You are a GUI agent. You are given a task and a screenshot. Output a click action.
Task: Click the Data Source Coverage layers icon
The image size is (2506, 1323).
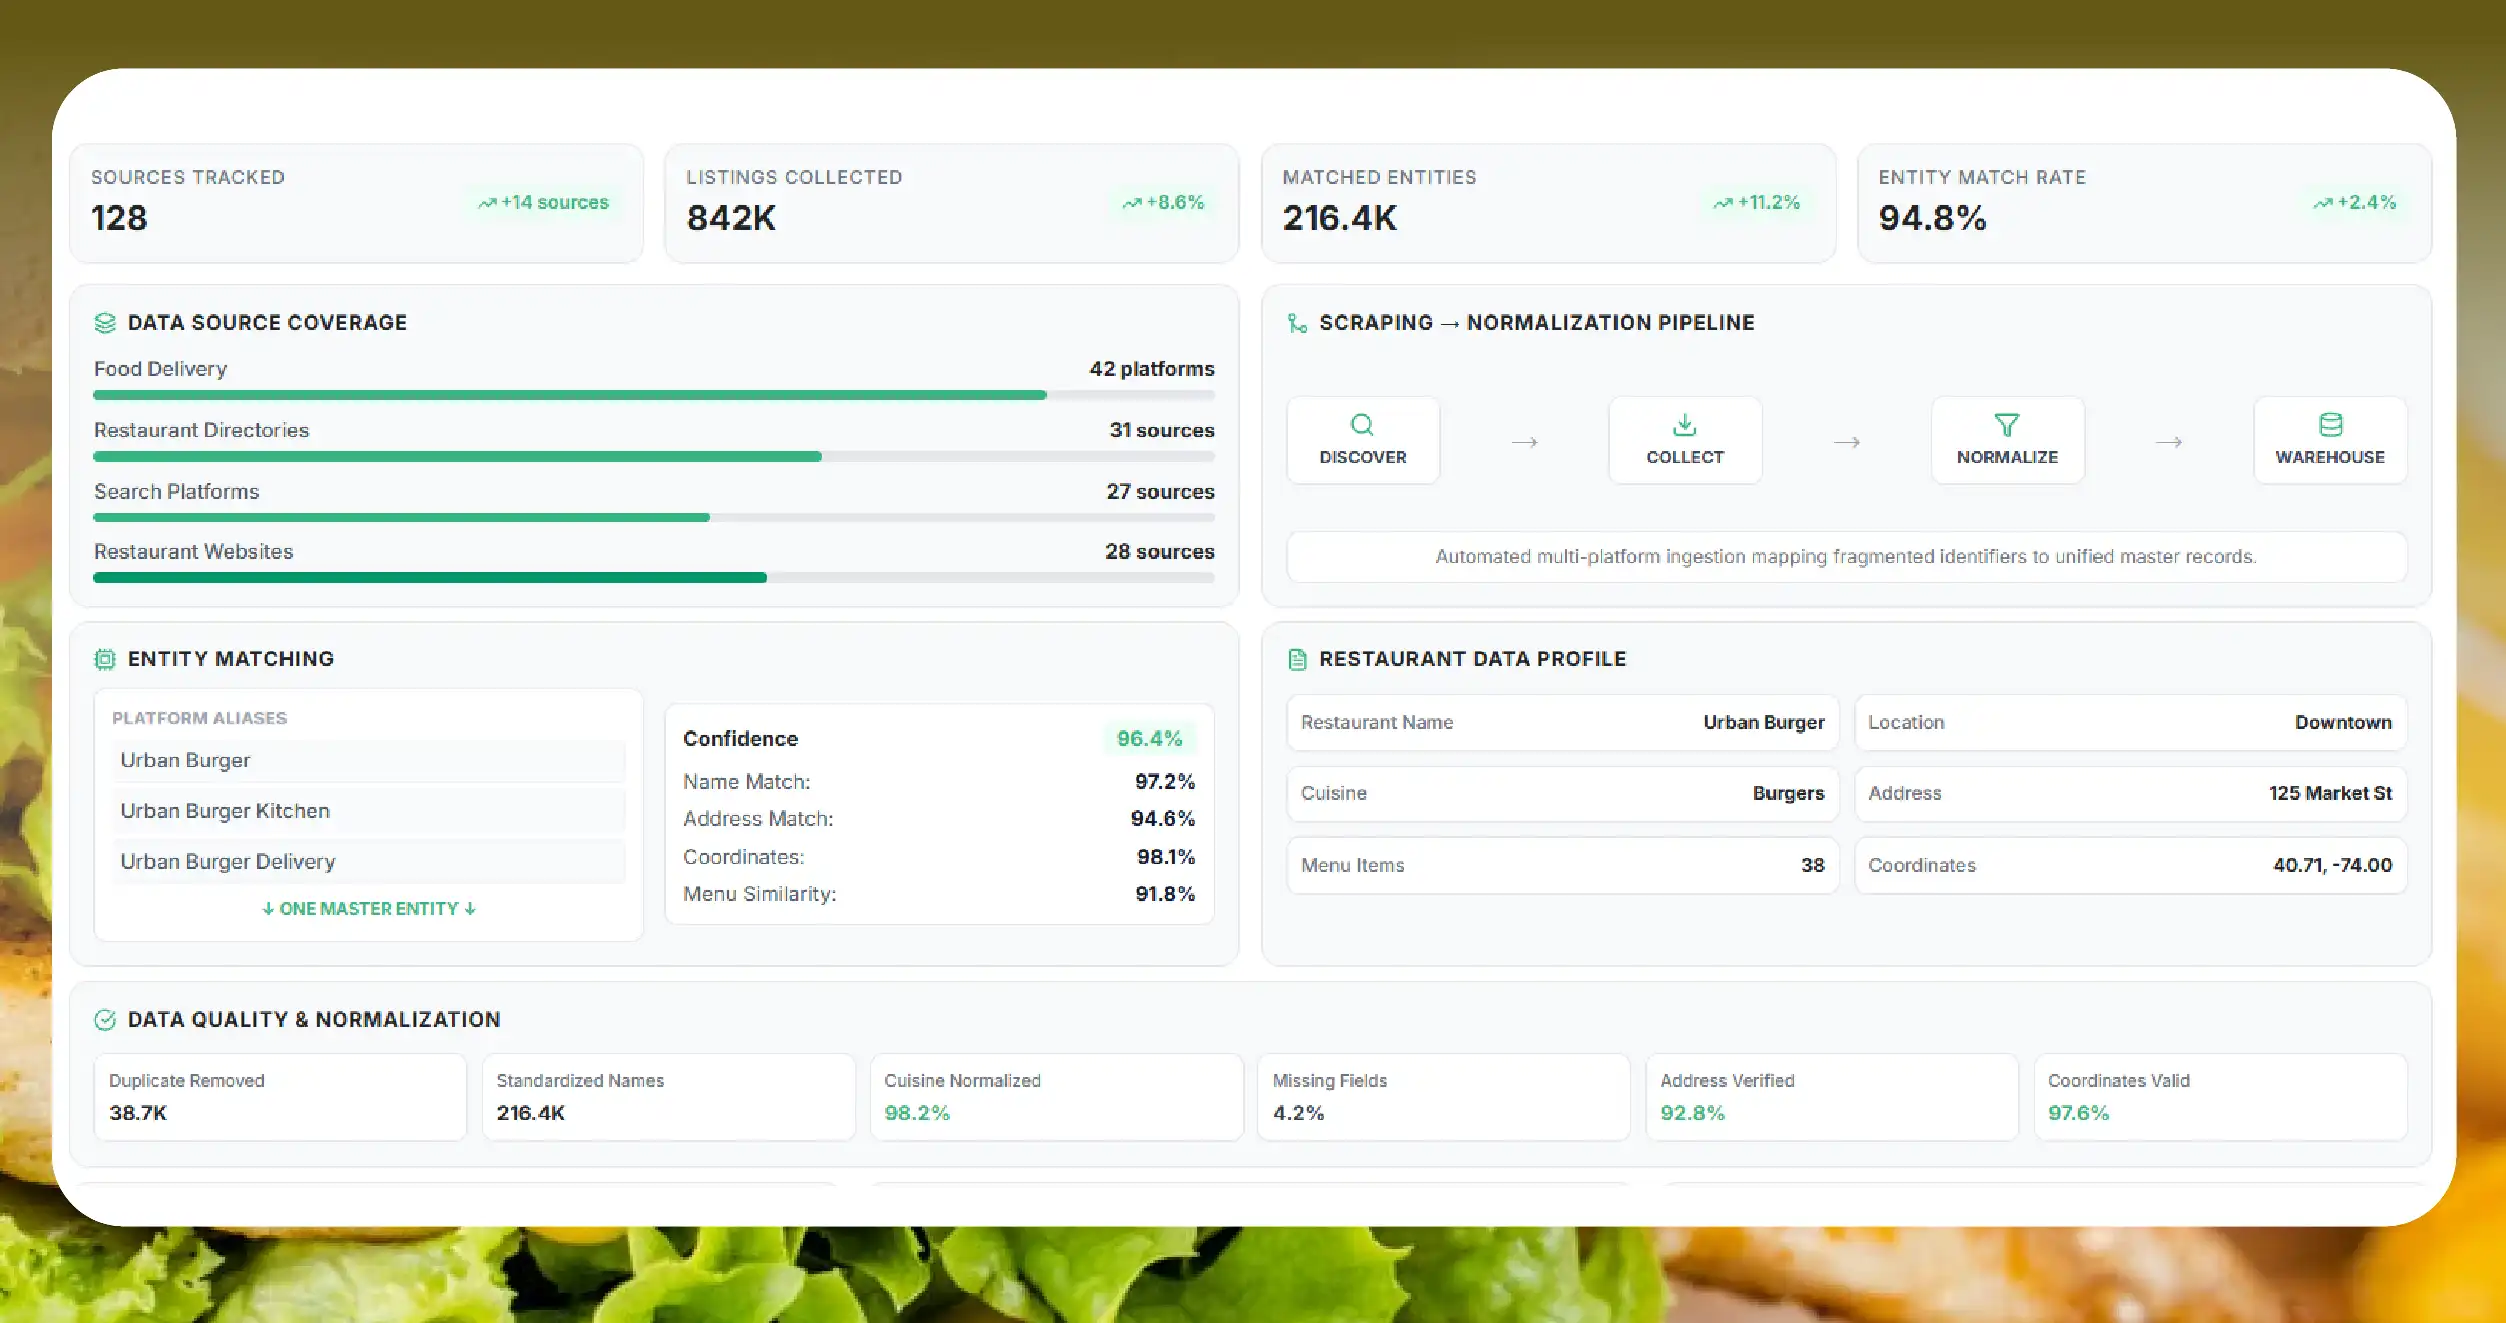[105, 323]
